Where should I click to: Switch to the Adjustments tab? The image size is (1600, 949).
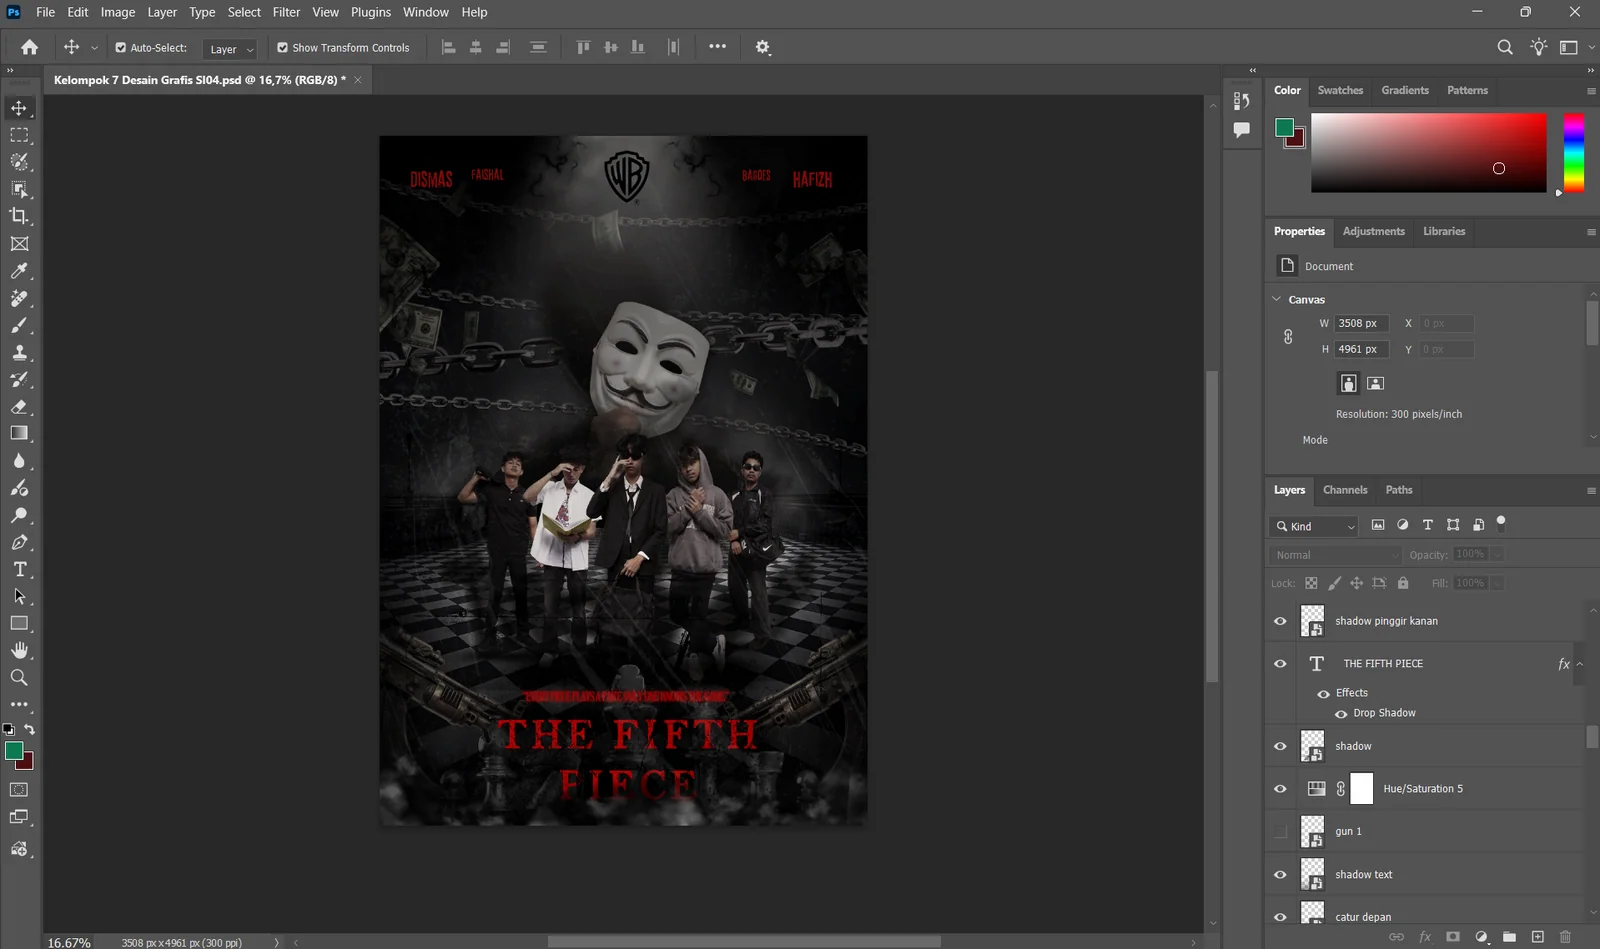click(1374, 231)
